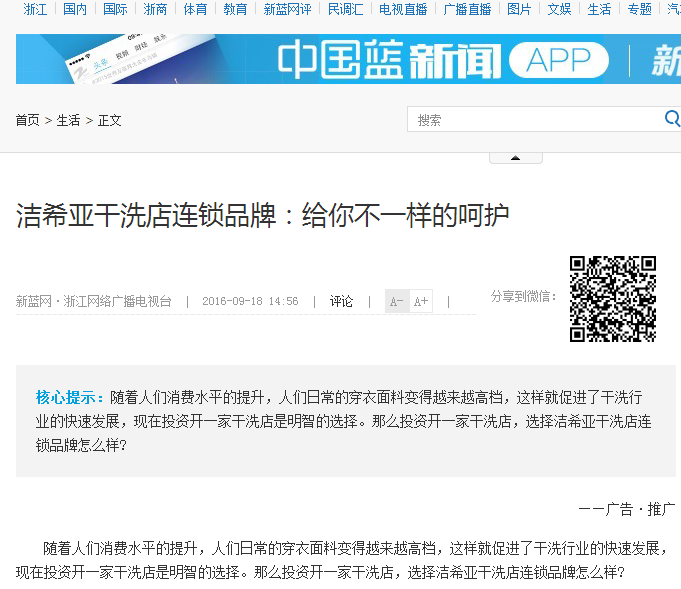681x589 pixels.
Task: Click the 中国蓝新闻 APP banner
Action: click(x=348, y=59)
